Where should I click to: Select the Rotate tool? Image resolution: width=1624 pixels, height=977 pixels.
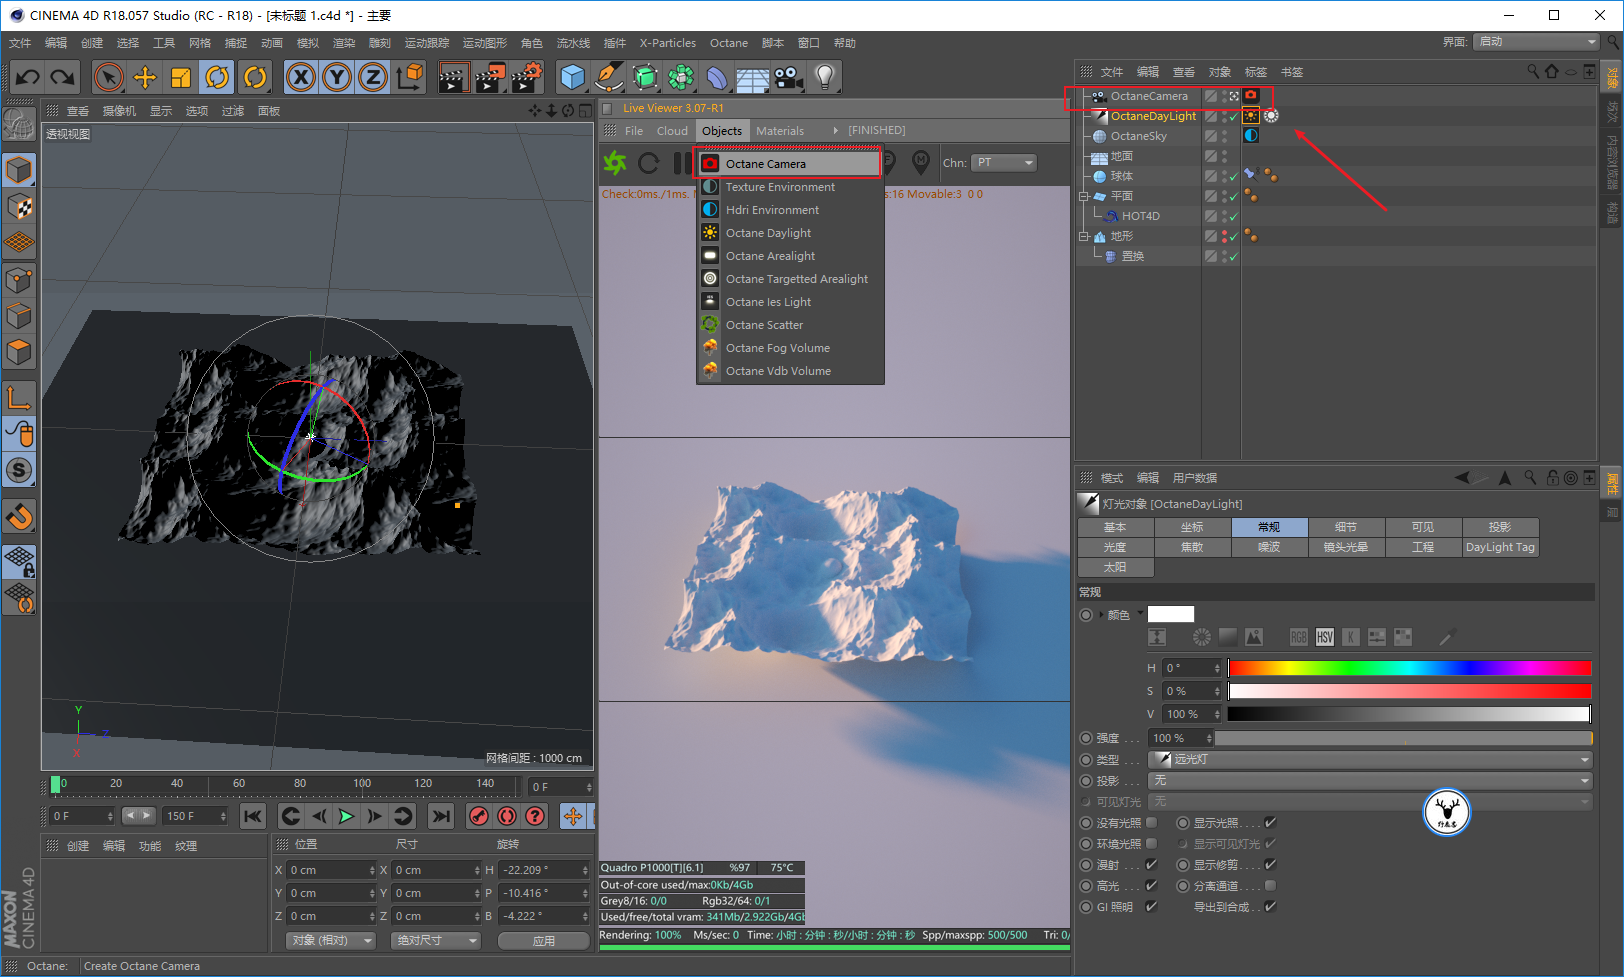tap(217, 77)
